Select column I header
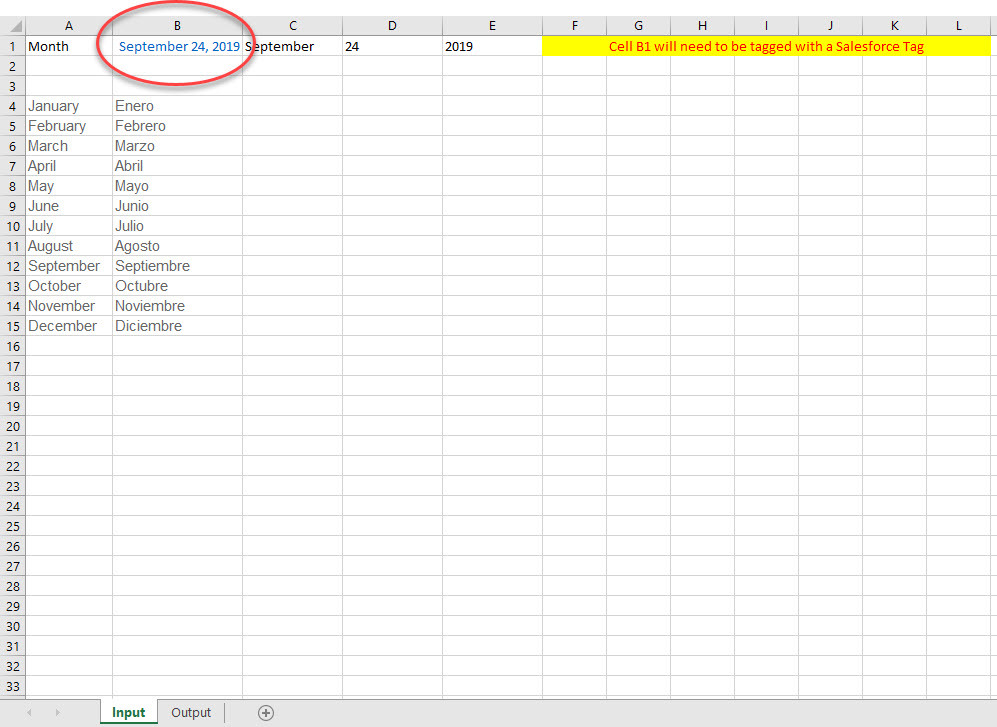997x727 pixels. point(766,26)
